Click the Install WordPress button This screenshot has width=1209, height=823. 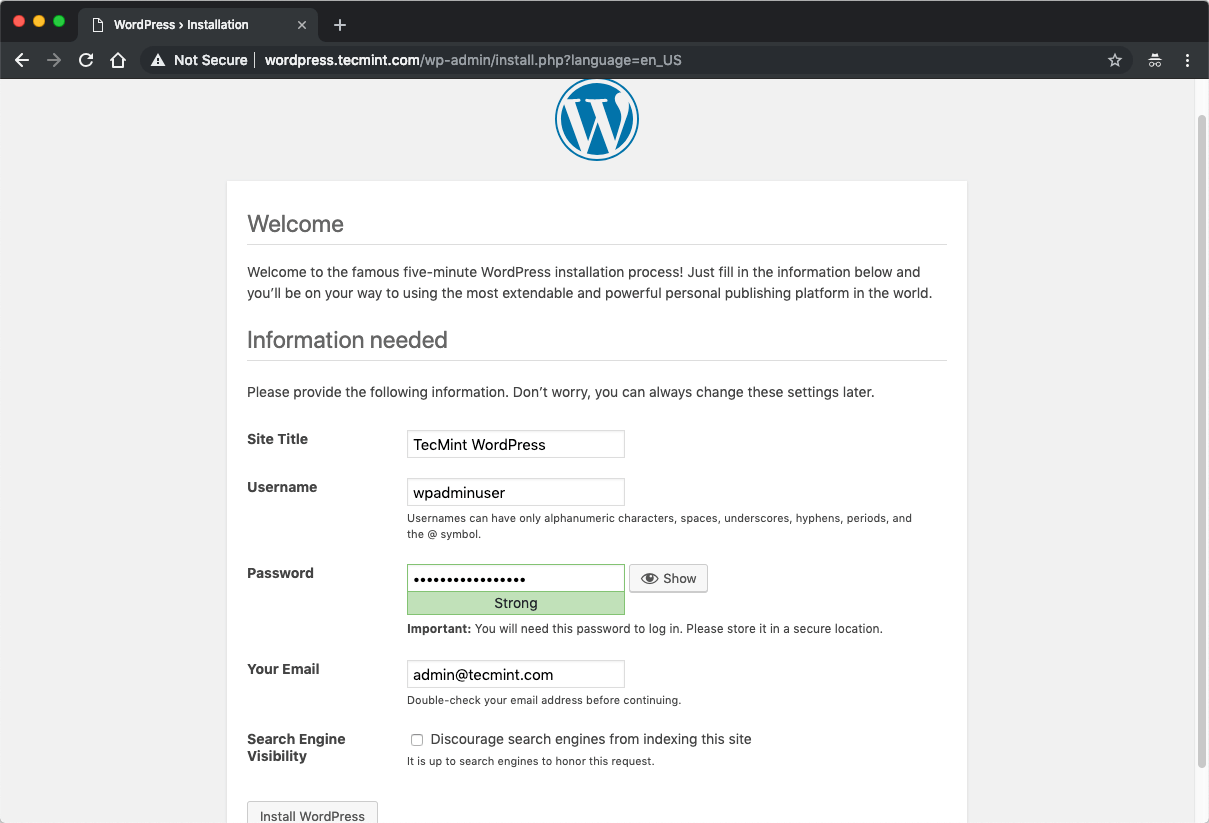pyautogui.click(x=312, y=814)
